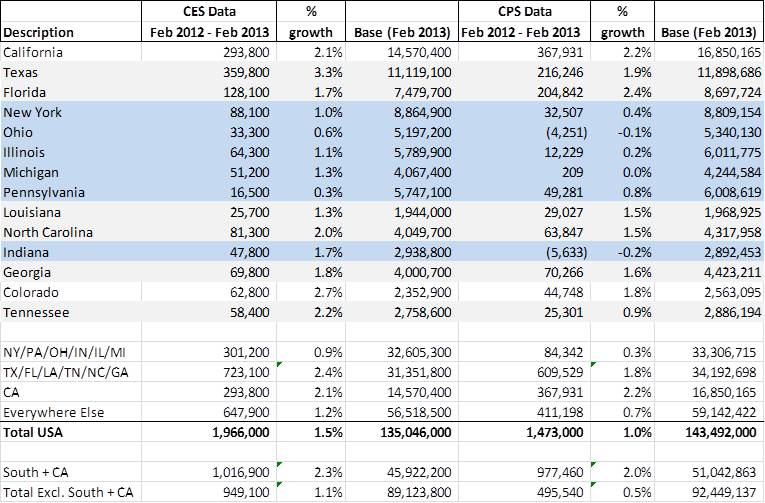Select the Georgia row label
765x503 pixels.
27,272
